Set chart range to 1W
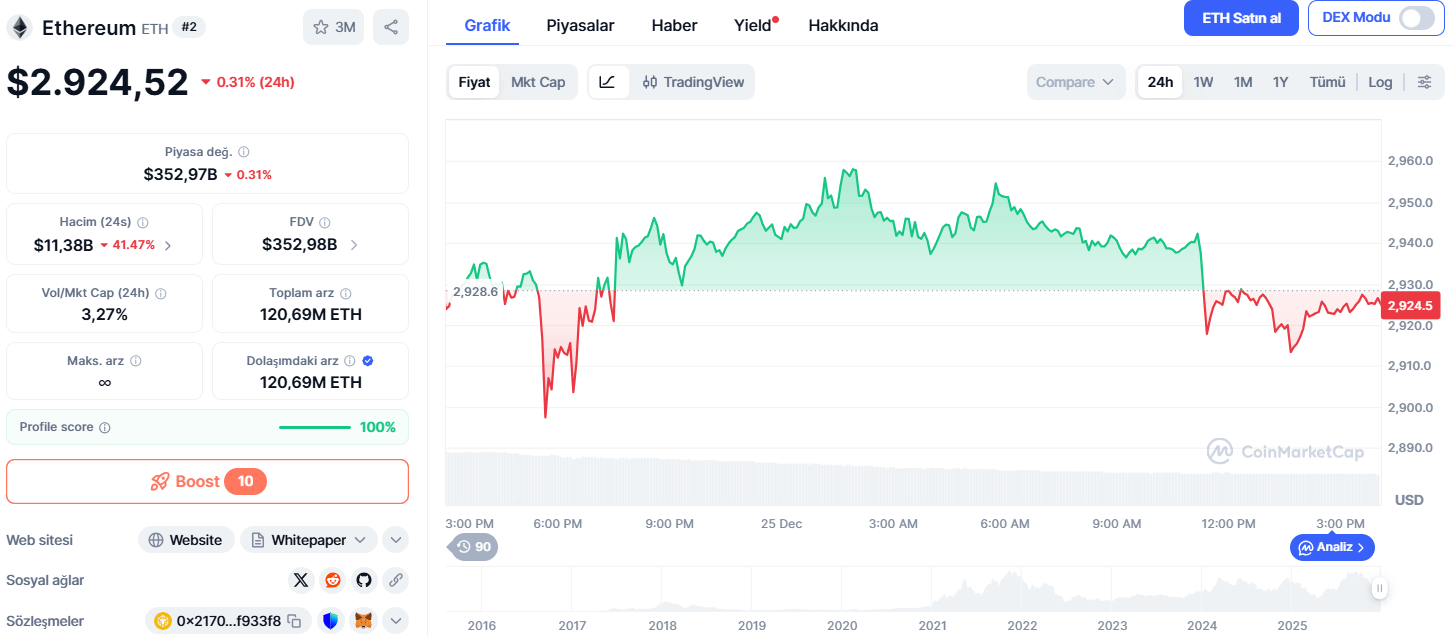The width and height of the screenshot is (1453, 636). (1203, 82)
